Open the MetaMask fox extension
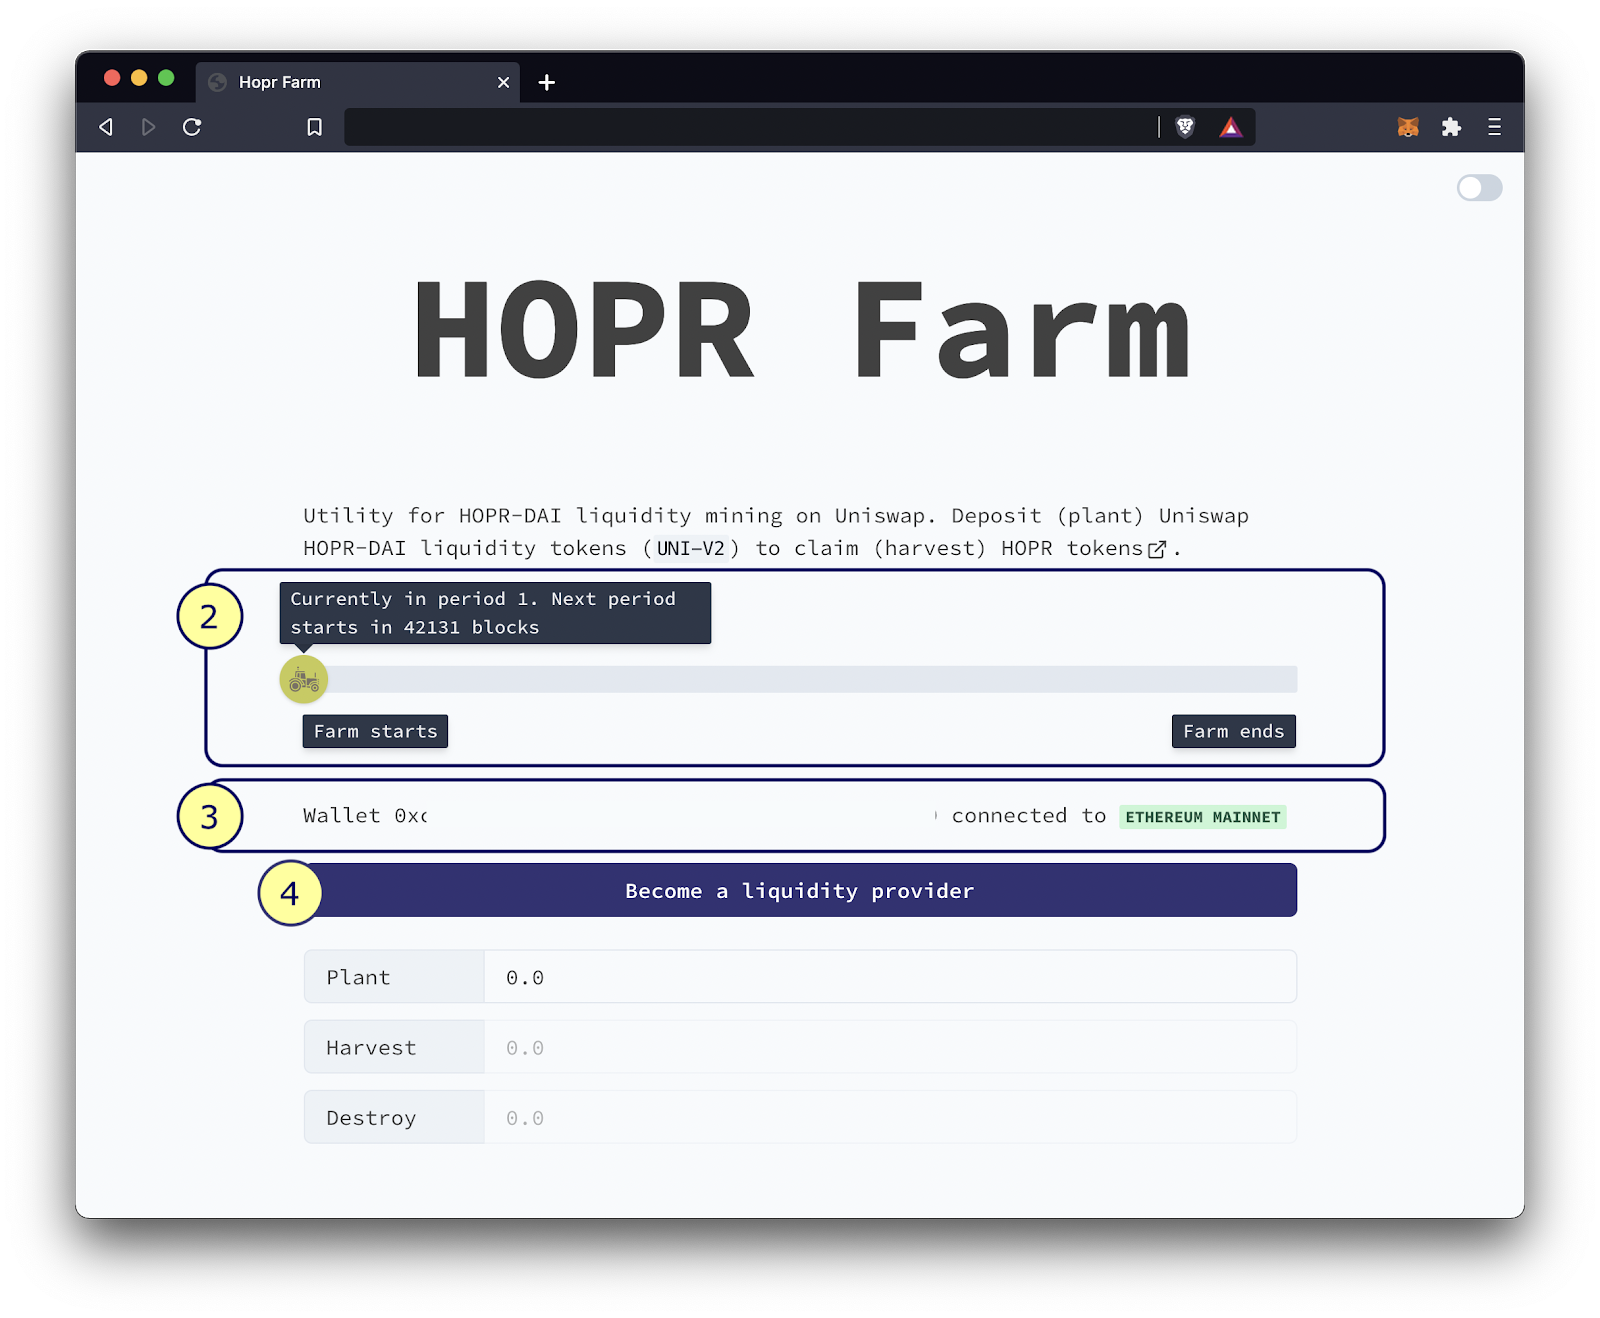1600x1318 pixels. click(x=1408, y=127)
